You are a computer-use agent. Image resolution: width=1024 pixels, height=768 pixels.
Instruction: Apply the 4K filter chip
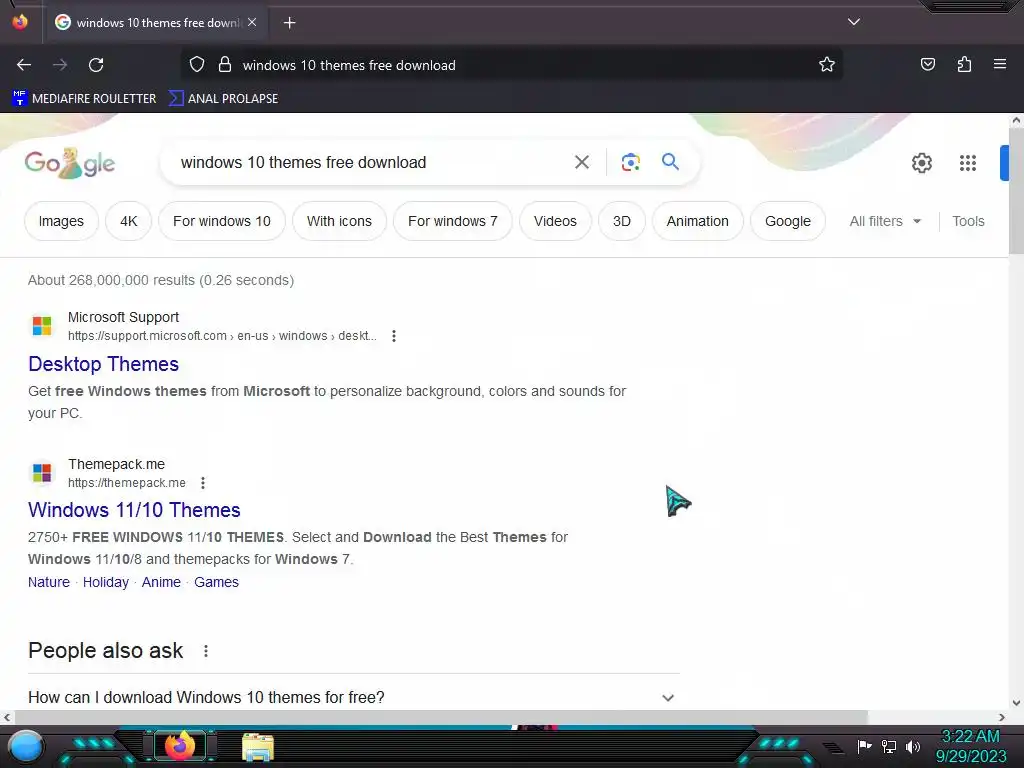129,221
